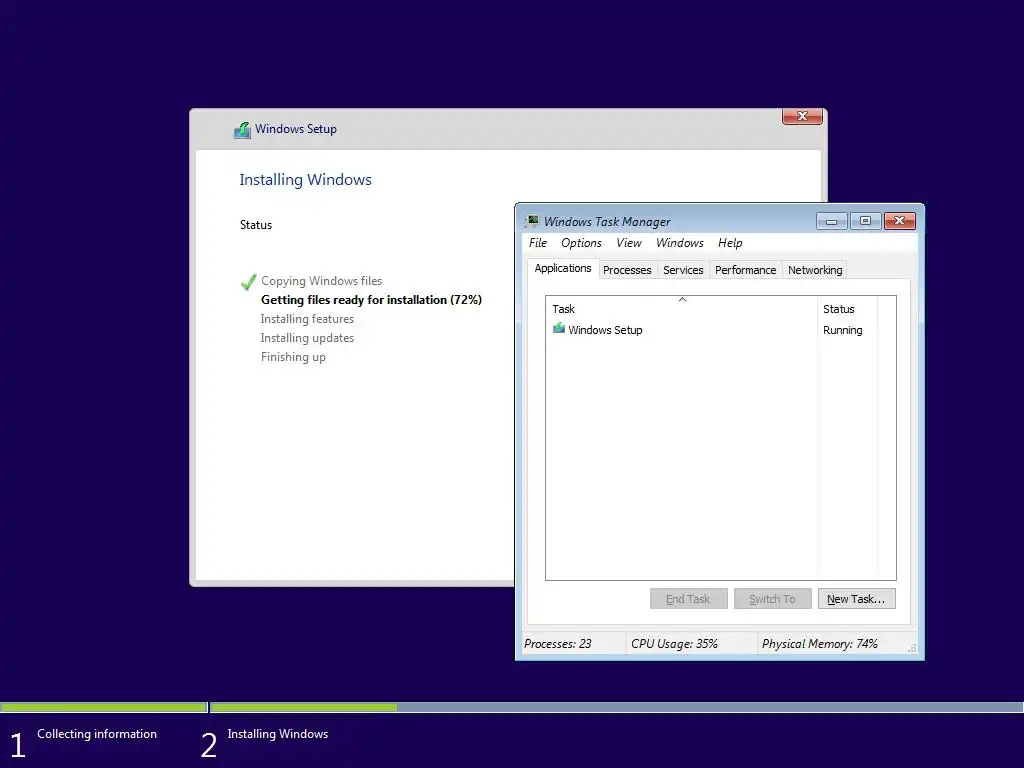Click the Windows Setup title bar icon

(242, 129)
